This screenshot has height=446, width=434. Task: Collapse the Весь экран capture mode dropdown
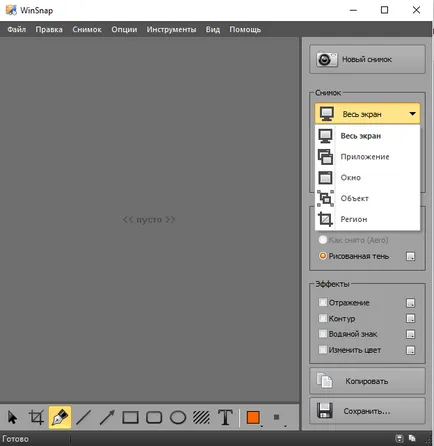click(x=367, y=114)
